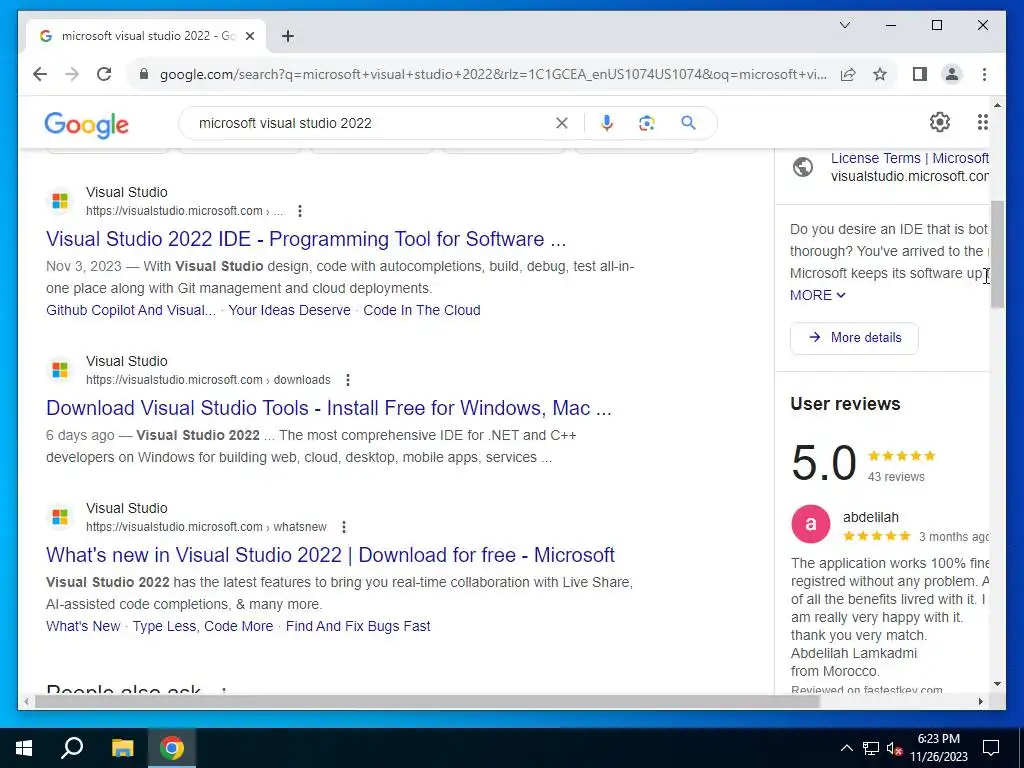The height and width of the screenshot is (768, 1024).
Task: Open the notifications action center
Action: click(991, 748)
